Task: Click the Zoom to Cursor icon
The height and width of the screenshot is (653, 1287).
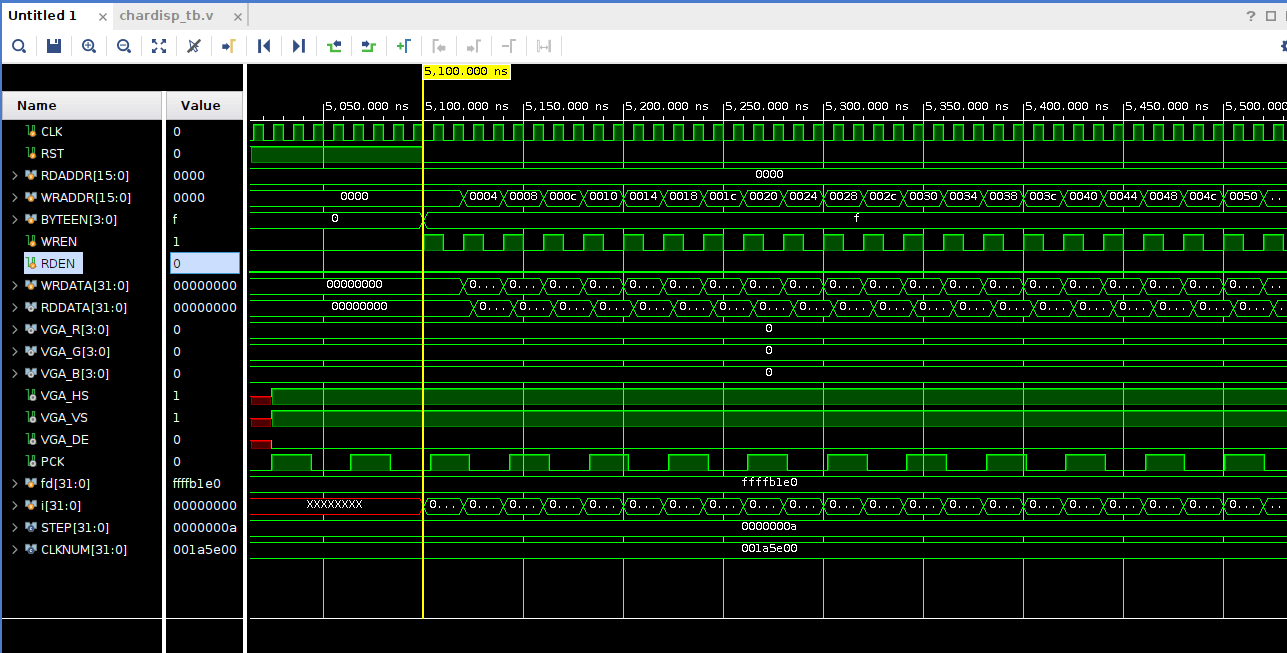Action: pyautogui.click(x=194, y=46)
